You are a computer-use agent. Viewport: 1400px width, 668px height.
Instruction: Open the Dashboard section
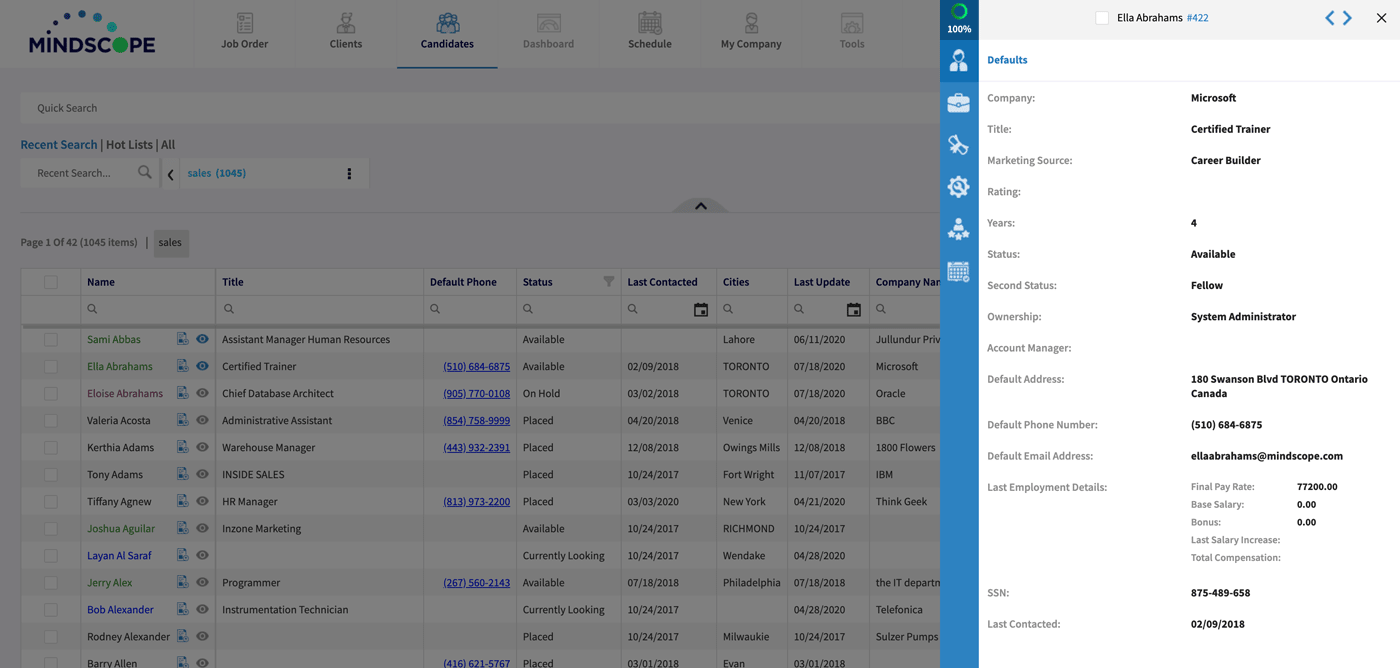click(548, 30)
